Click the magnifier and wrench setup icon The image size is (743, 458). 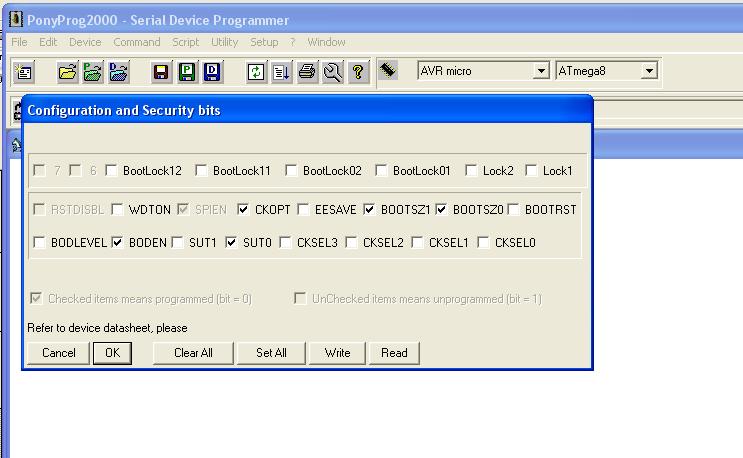[333, 72]
